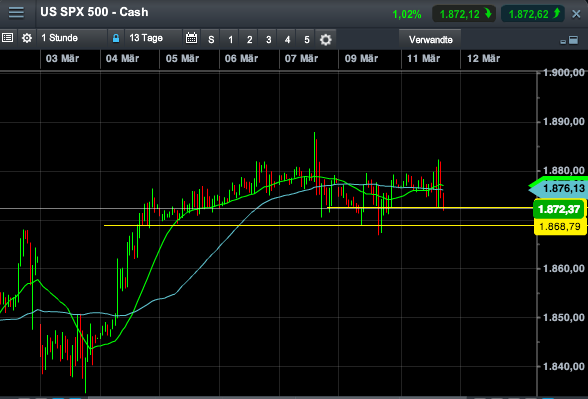Open chart settings gear next to 1 Stunde
Image resolution: width=588 pixels, height=399 pixels.
(x=27, y=38)
